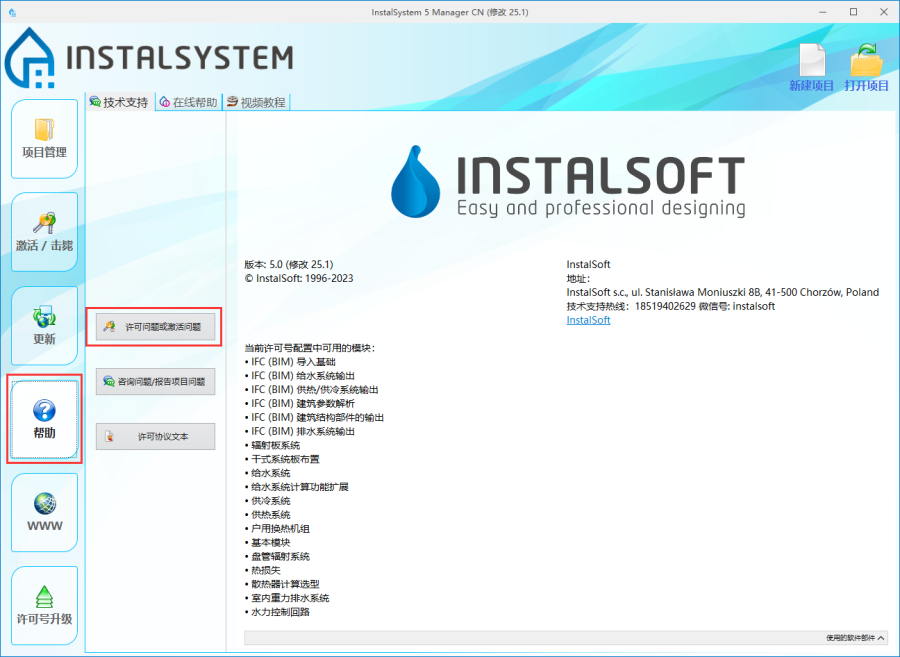Close the InstalSystem Manager window

884,12
